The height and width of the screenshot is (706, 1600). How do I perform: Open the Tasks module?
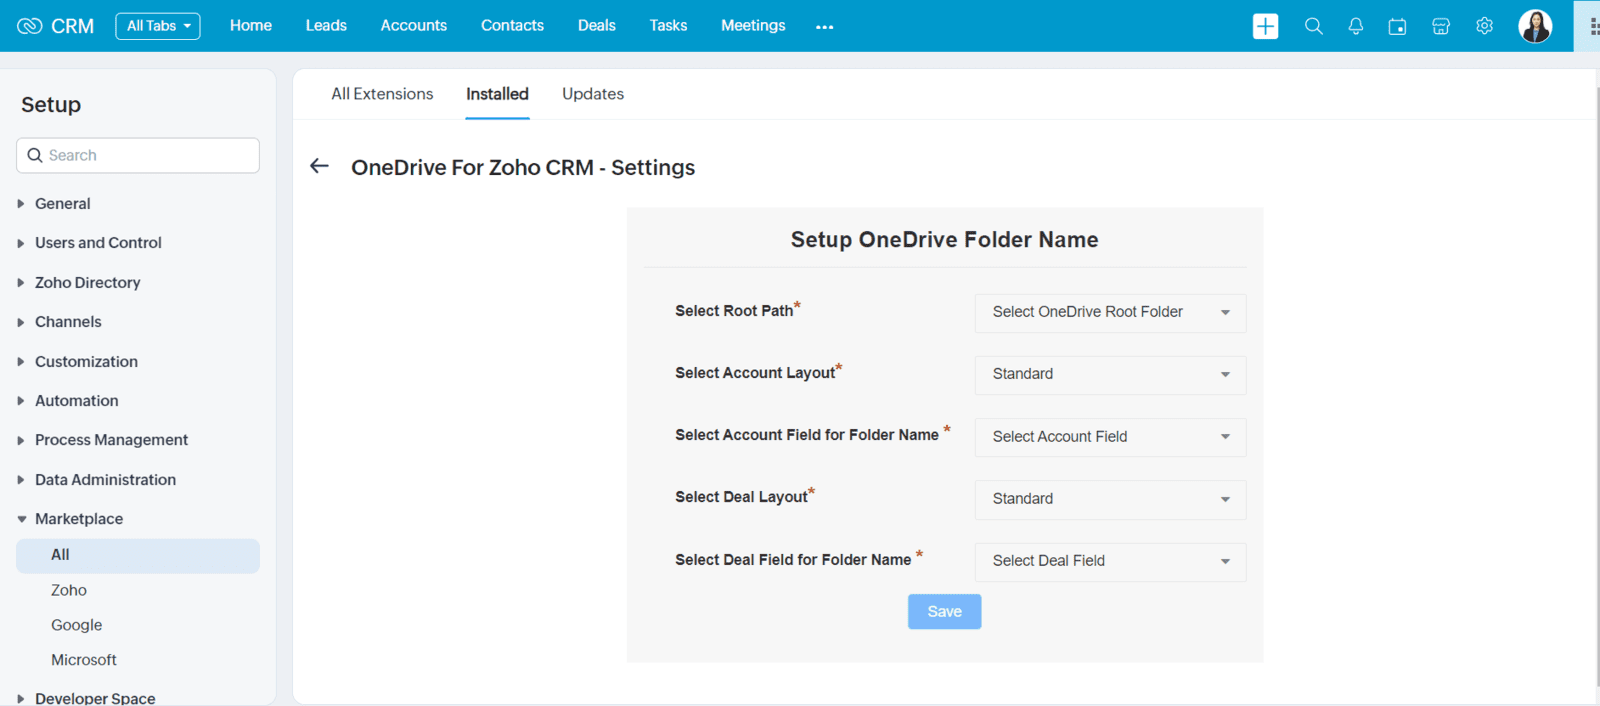(668, 26)
